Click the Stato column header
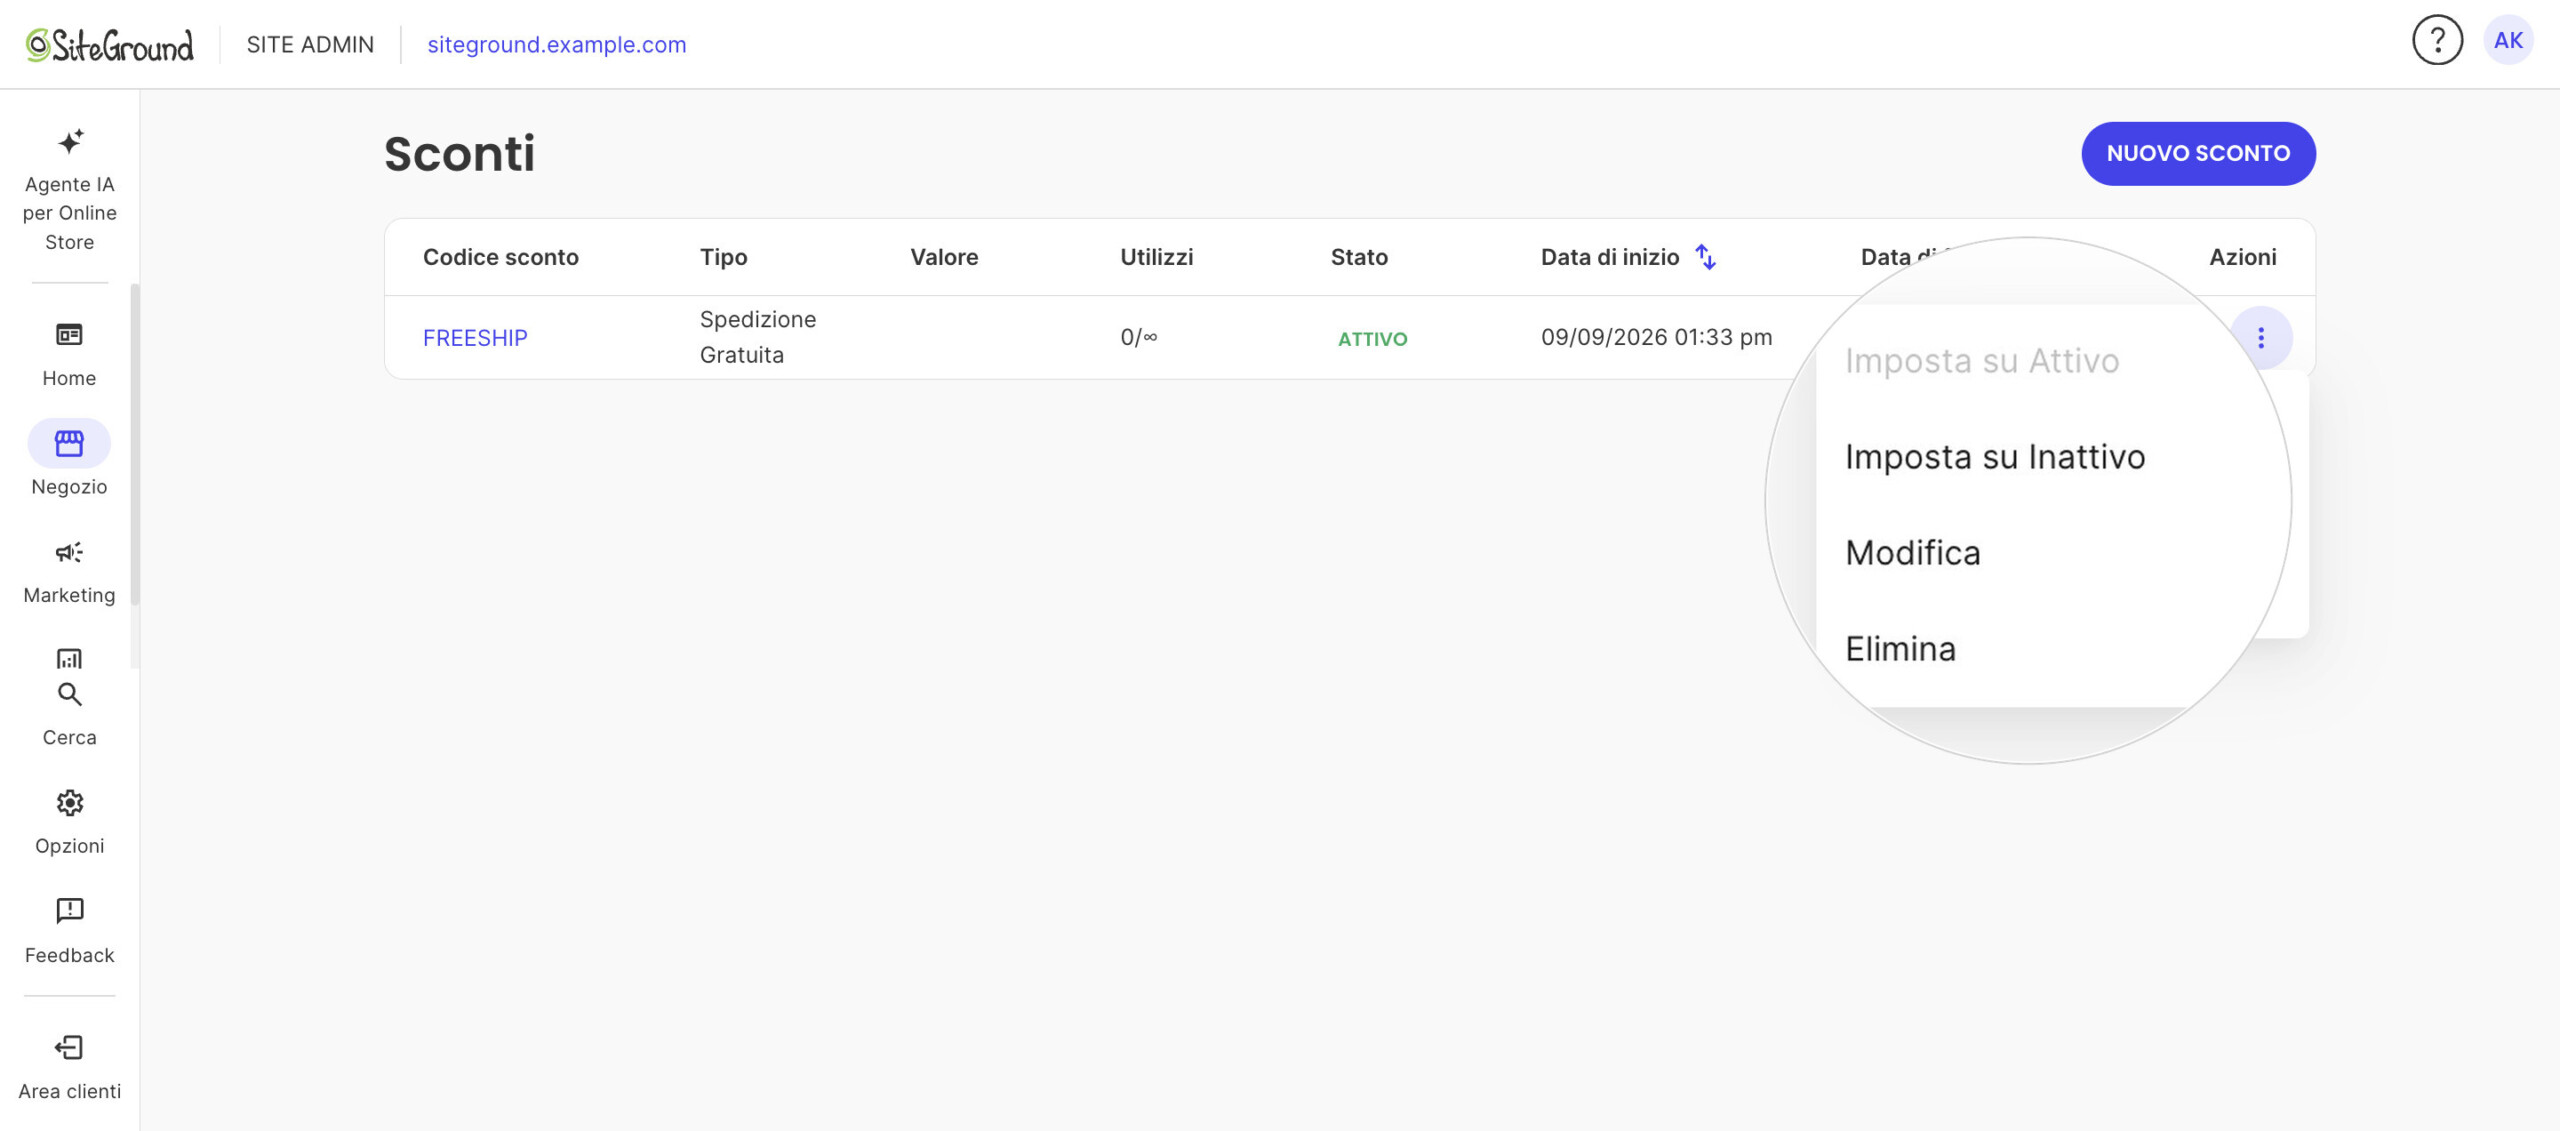 1359,257
